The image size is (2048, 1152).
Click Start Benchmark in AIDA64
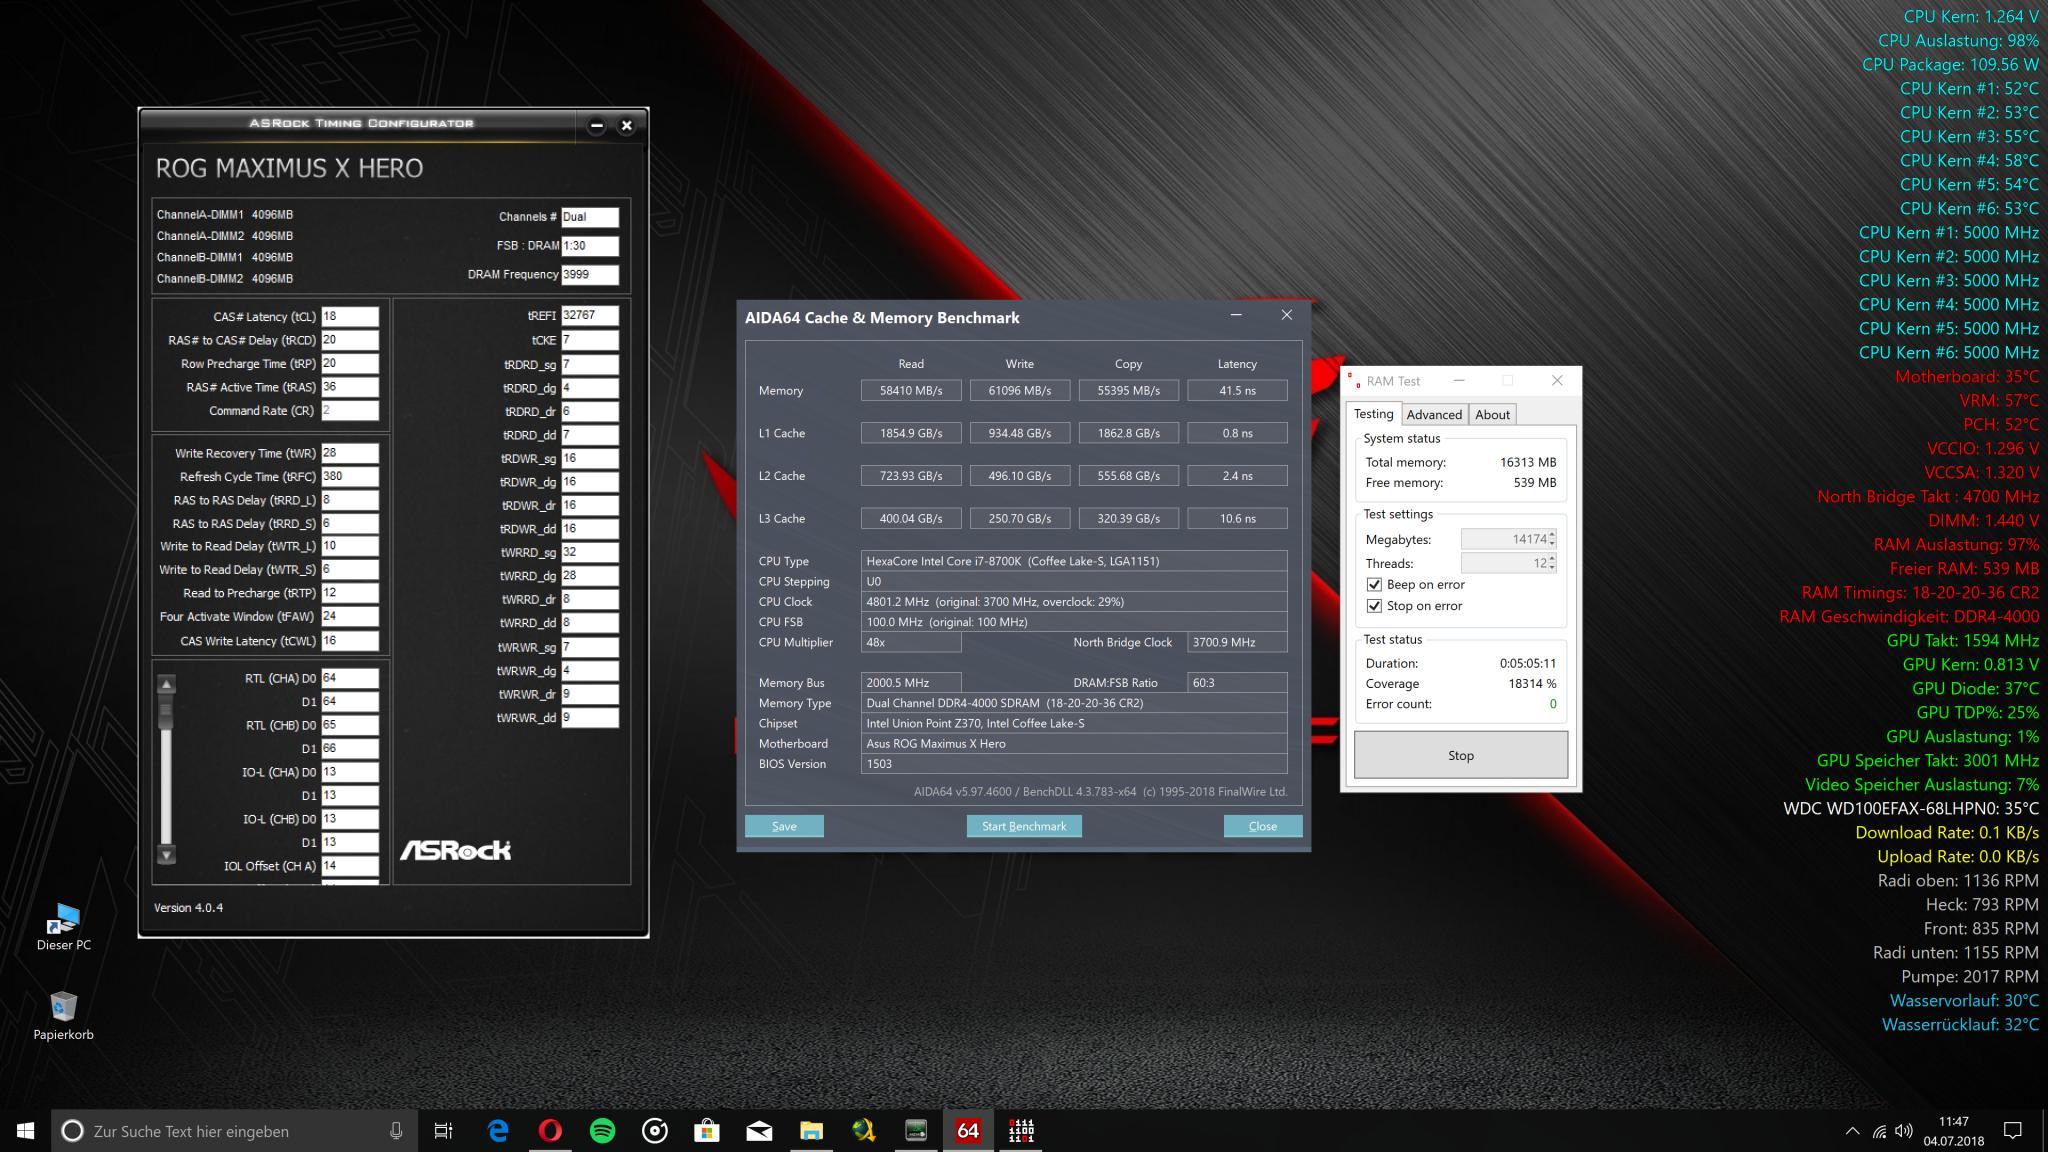coord(1024,826)
